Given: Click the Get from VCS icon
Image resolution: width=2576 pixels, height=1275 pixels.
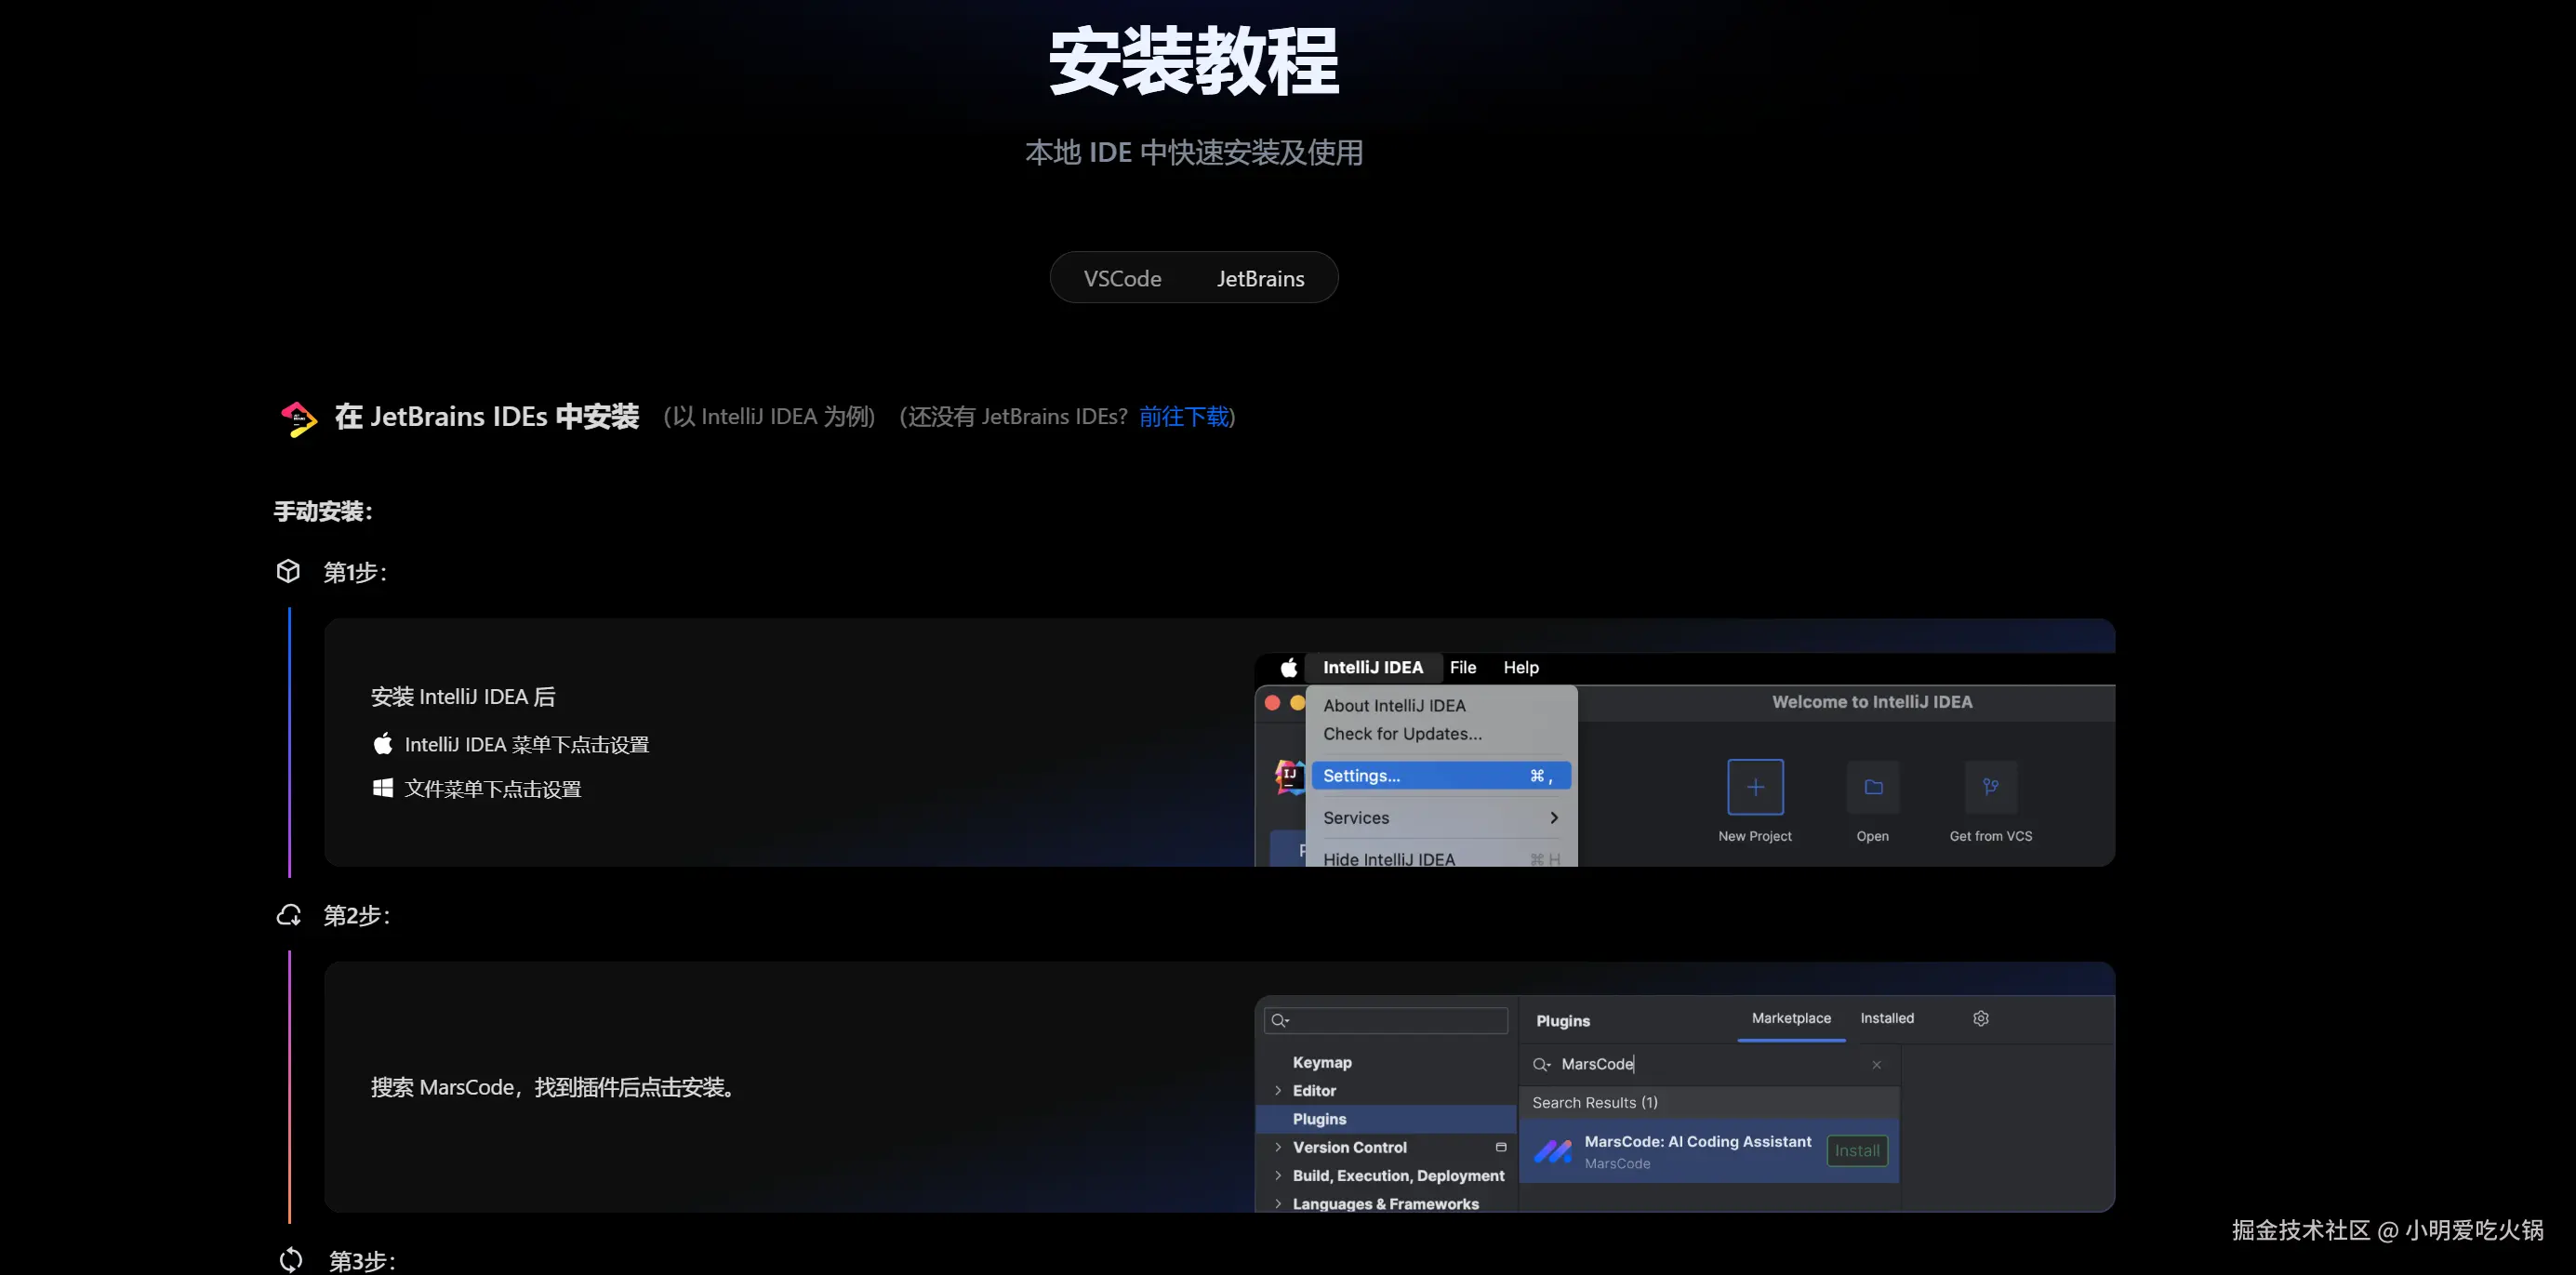Looking at the screenshot, I should click(1990, 787).
